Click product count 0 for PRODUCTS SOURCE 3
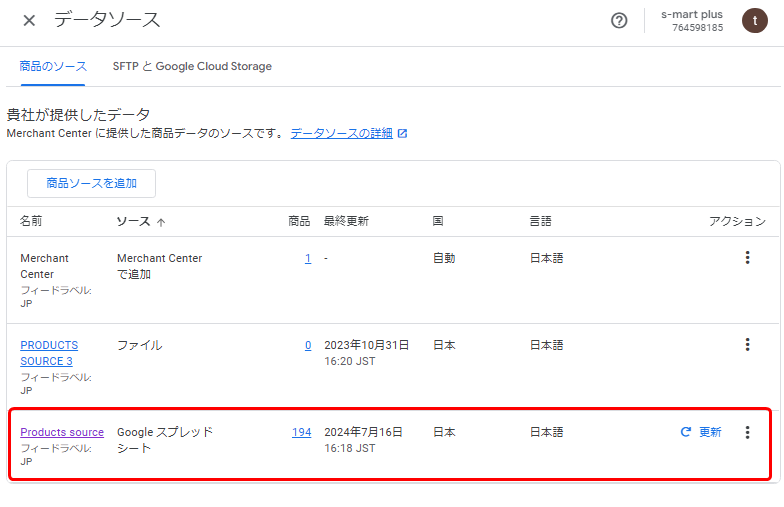This screenshot has width=784, height=507. point(308,345)
